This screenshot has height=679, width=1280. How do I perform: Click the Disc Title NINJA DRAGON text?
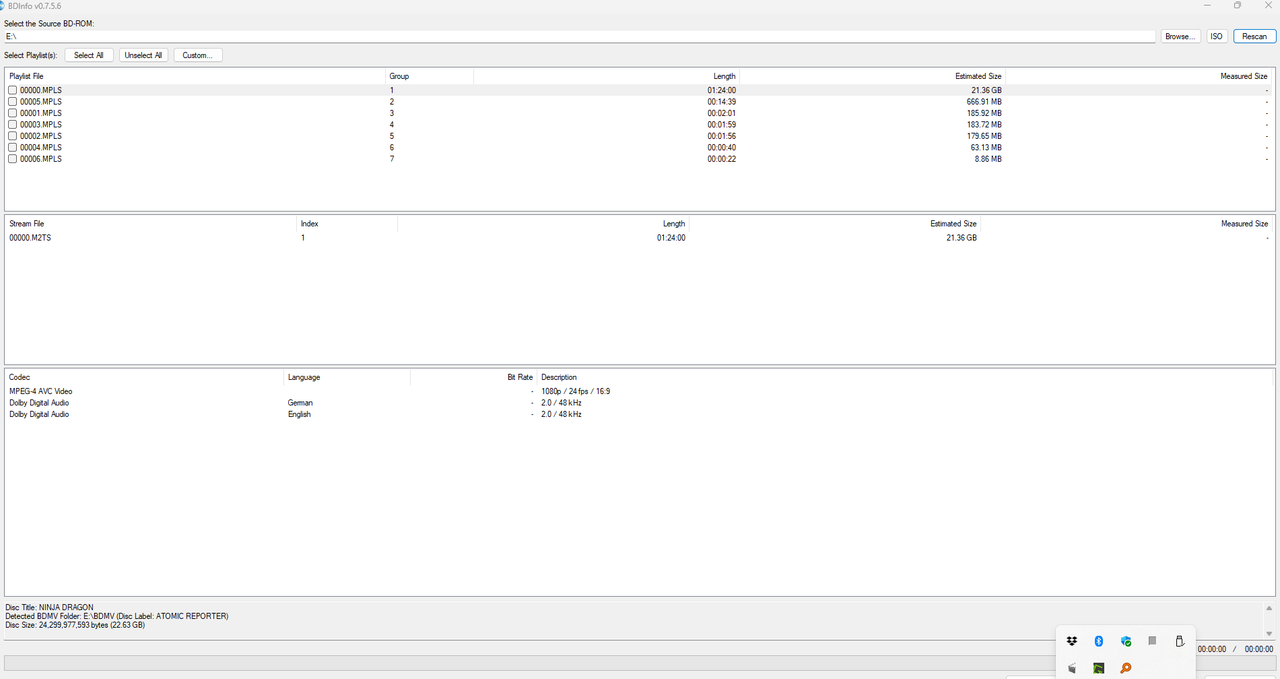pyautogui.click(x=49, y=607)
